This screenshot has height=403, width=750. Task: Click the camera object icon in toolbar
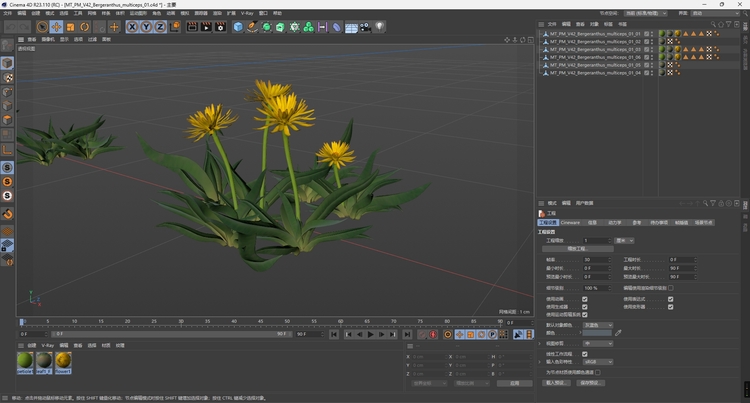[x=366, y=27]
